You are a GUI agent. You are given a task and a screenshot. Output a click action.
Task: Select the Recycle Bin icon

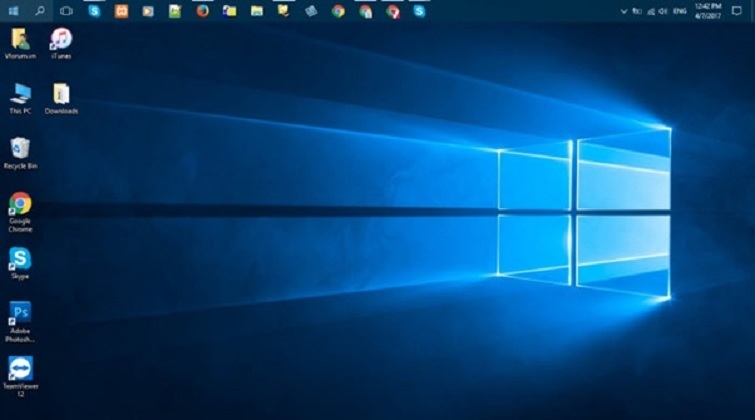[x=20, y=149]
